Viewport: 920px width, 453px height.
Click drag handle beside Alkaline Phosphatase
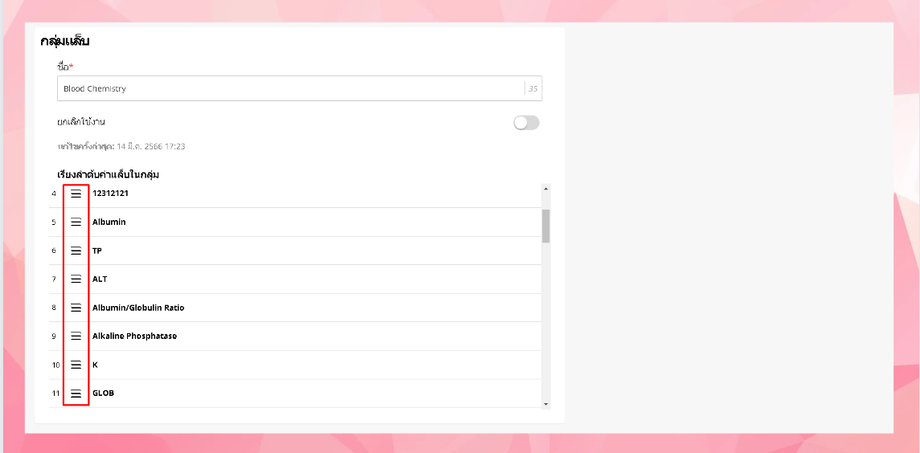[76, 336]
